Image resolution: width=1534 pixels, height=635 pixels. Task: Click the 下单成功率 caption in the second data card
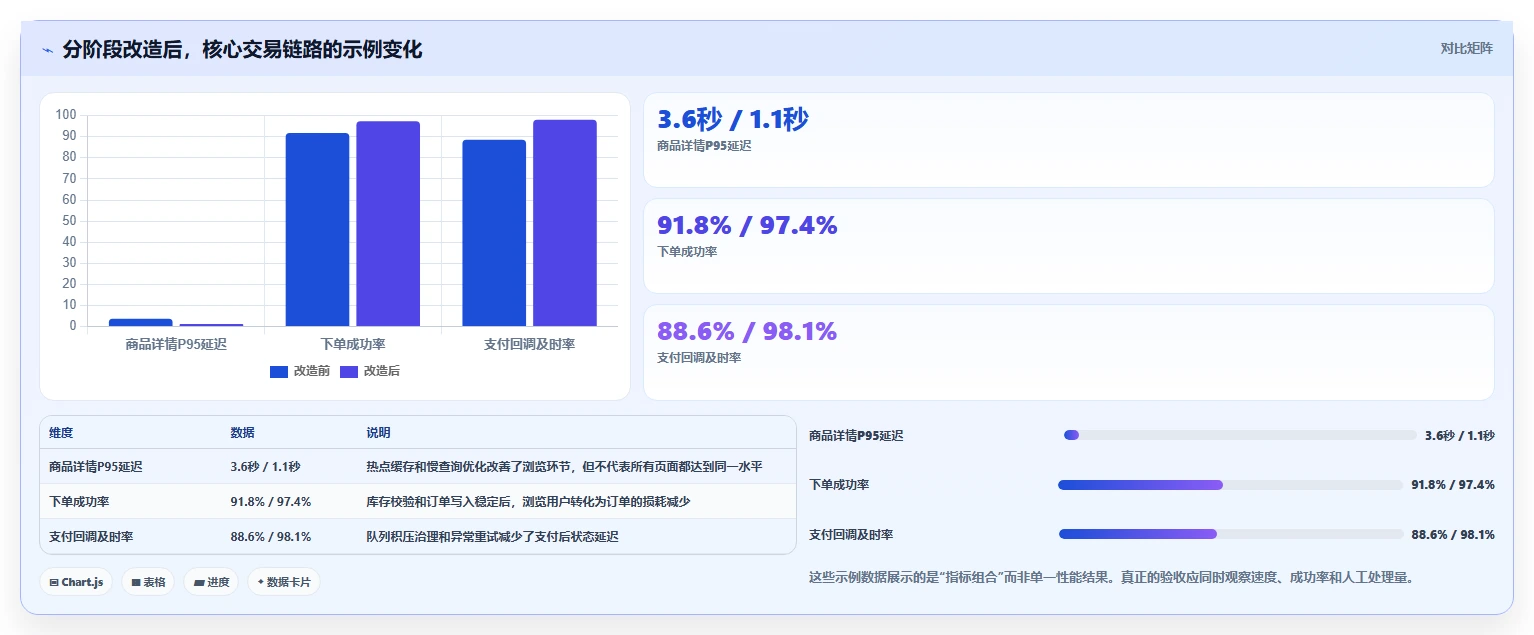point(687,252)
